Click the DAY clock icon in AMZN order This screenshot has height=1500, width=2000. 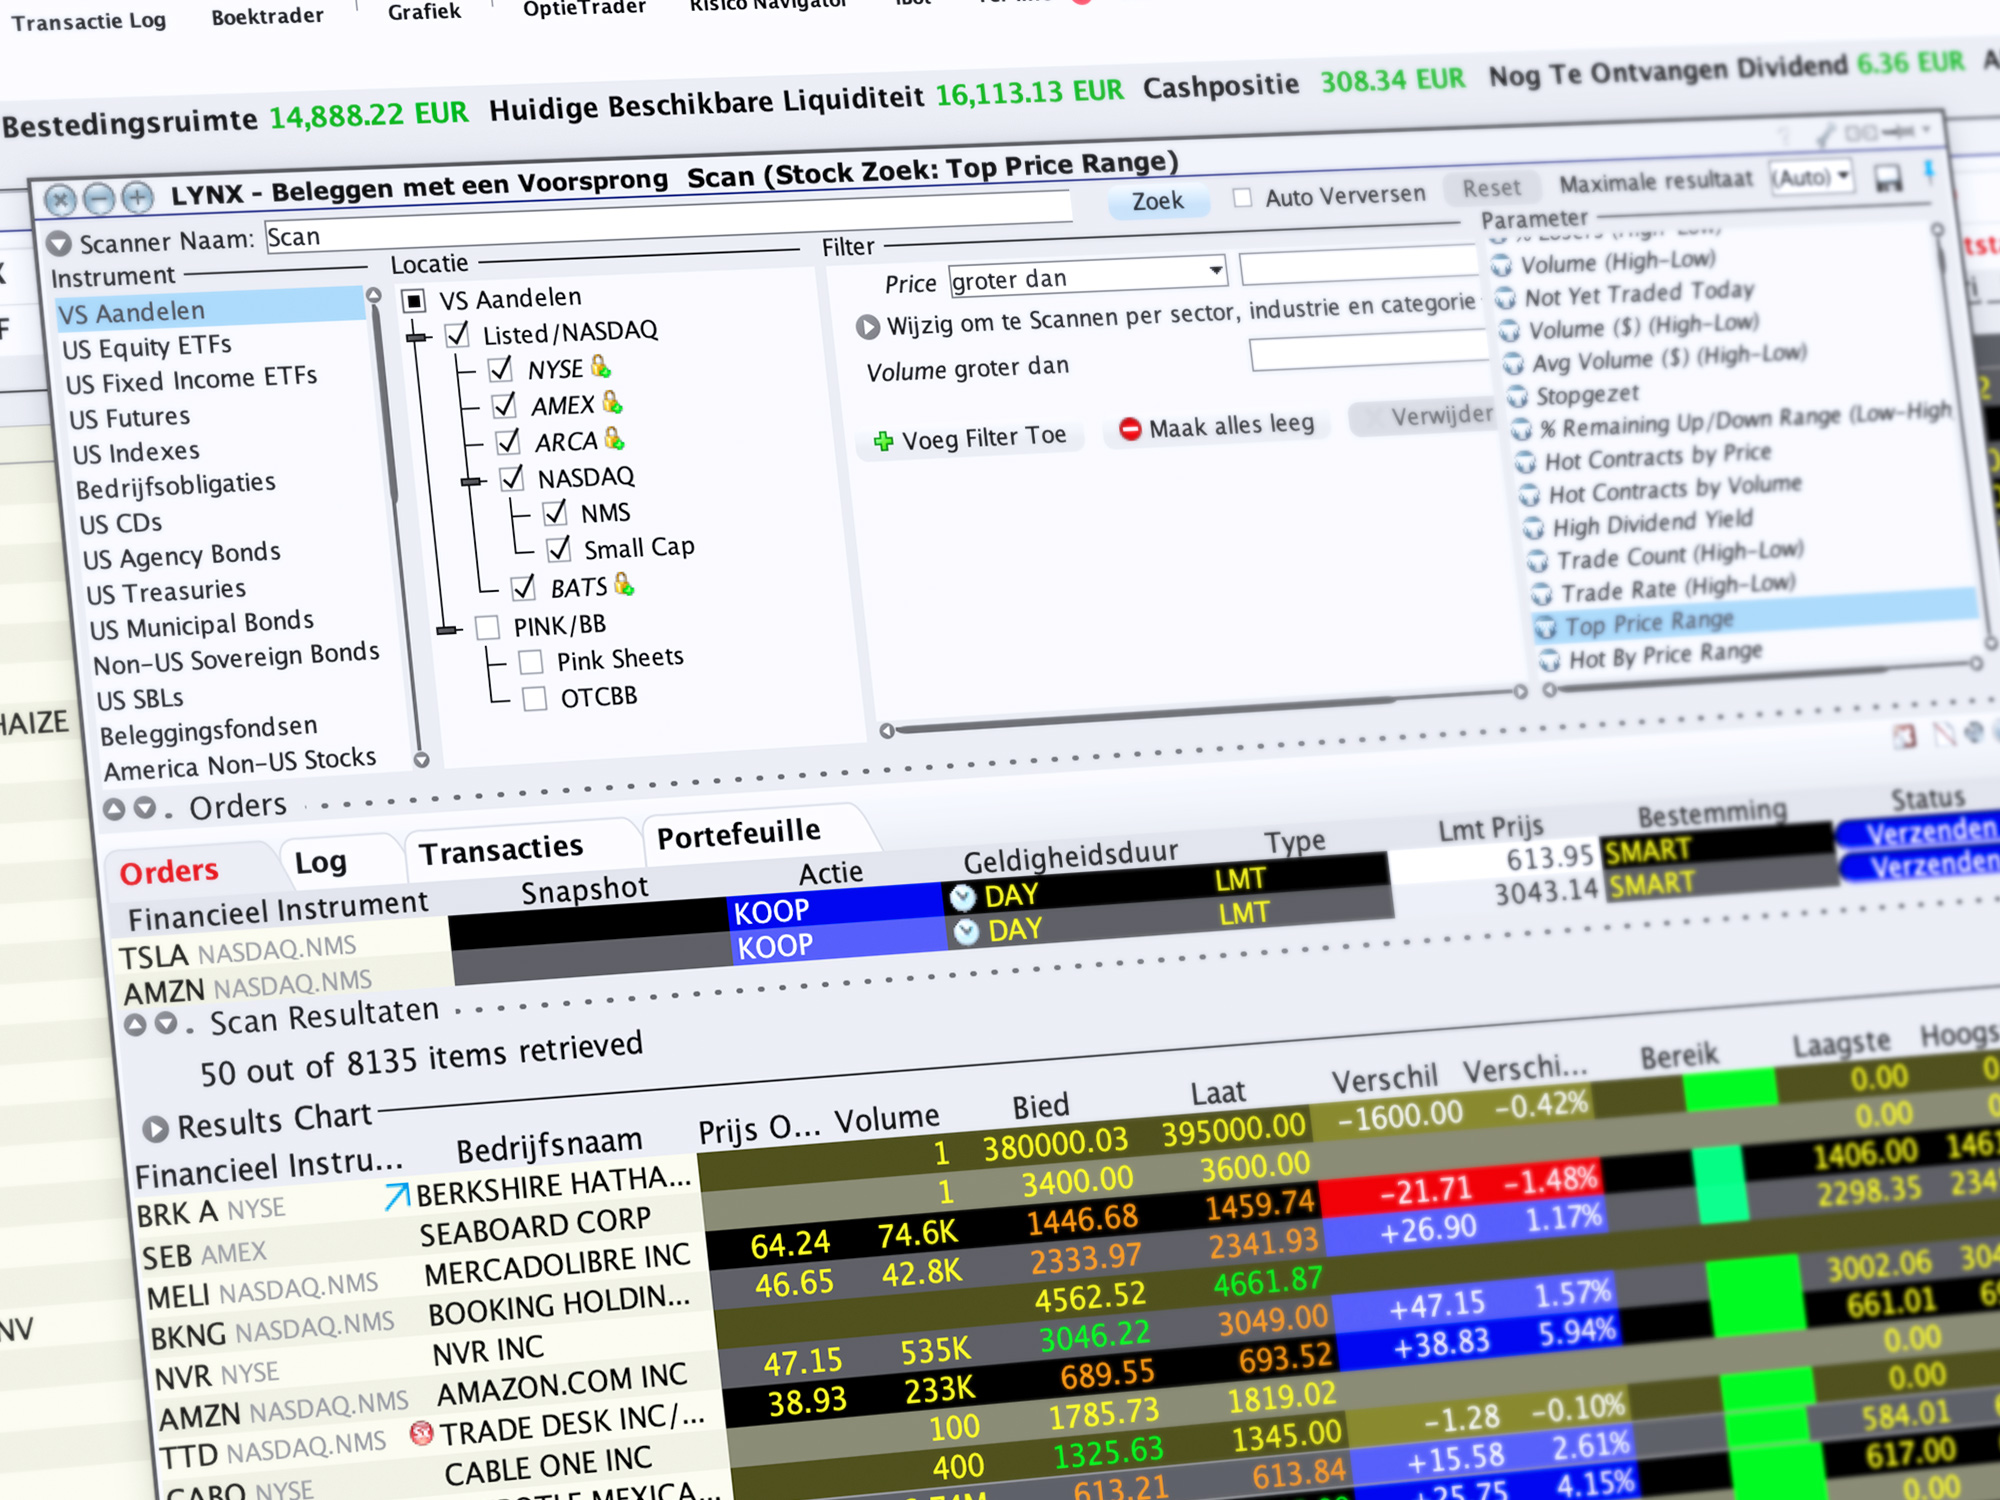[966, 933]
